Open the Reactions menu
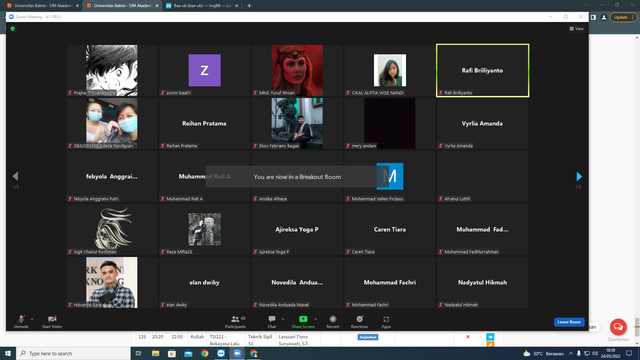The width and height of the screenshot is (640, 360). click(x=359, y=322)
